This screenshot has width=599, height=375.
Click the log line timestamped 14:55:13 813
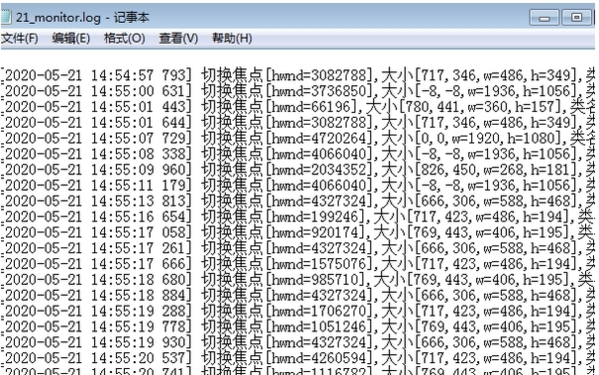[x=299, y=201]
